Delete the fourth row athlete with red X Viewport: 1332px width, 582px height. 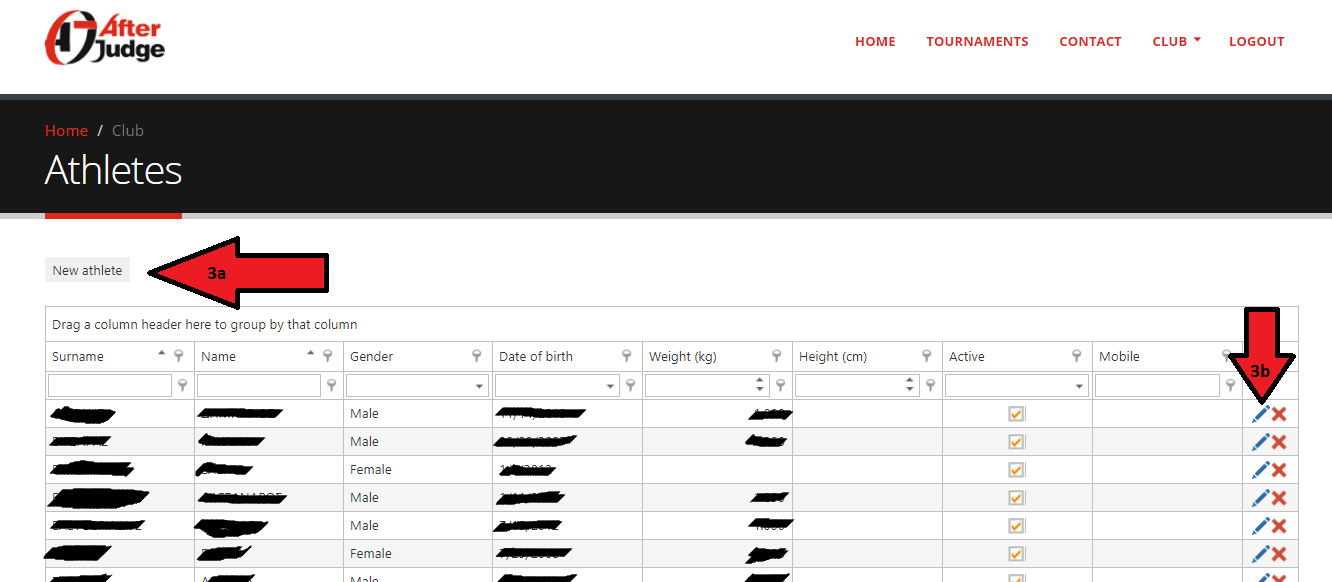[1279, 498]
